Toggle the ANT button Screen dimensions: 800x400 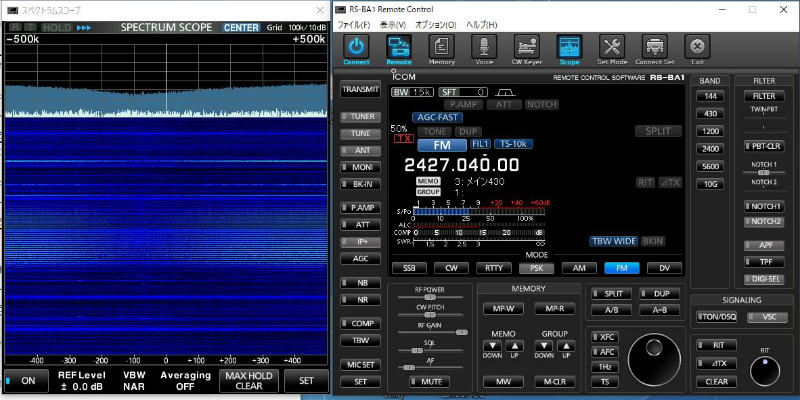(360, 151)
